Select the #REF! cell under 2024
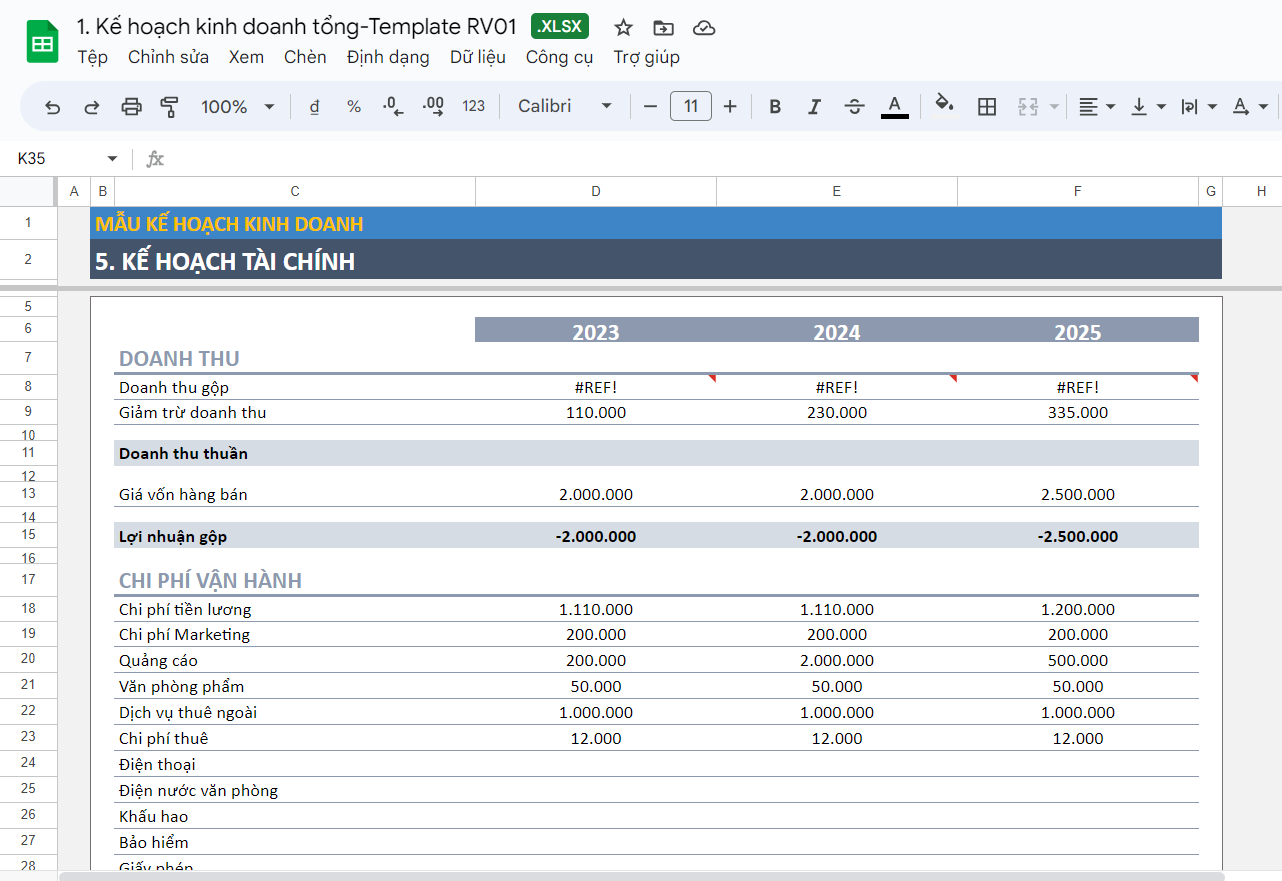This screenshot has width=1282, height=881. pos(837,387)
